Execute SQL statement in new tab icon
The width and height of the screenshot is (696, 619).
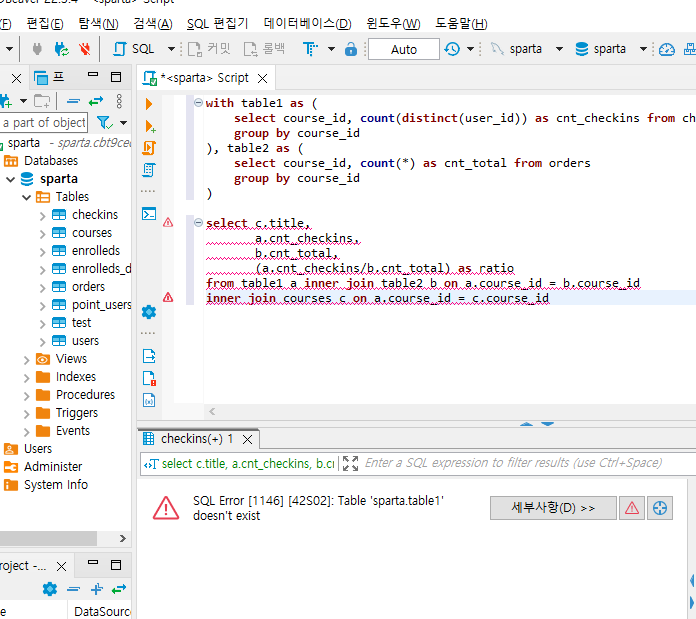coord(150,126)
